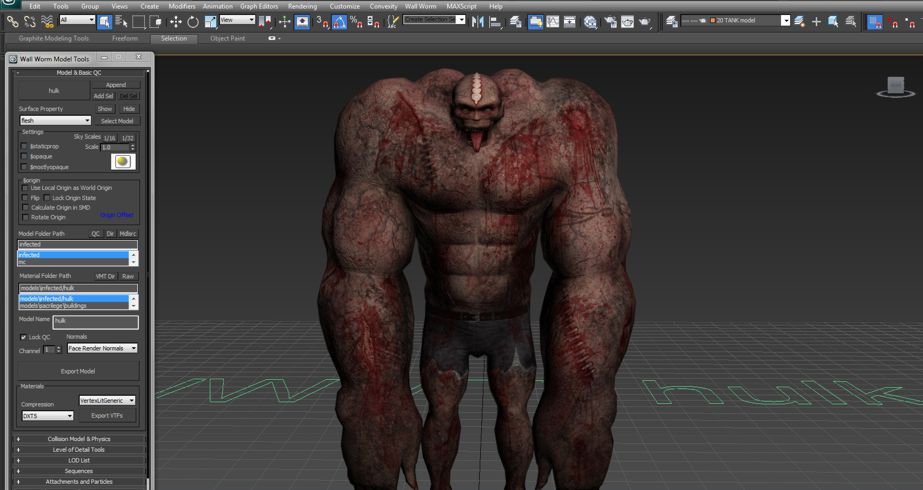Viewport: 923px width, 490px height.
Task: Click the Align tool icon
Action: pos(496,22)
